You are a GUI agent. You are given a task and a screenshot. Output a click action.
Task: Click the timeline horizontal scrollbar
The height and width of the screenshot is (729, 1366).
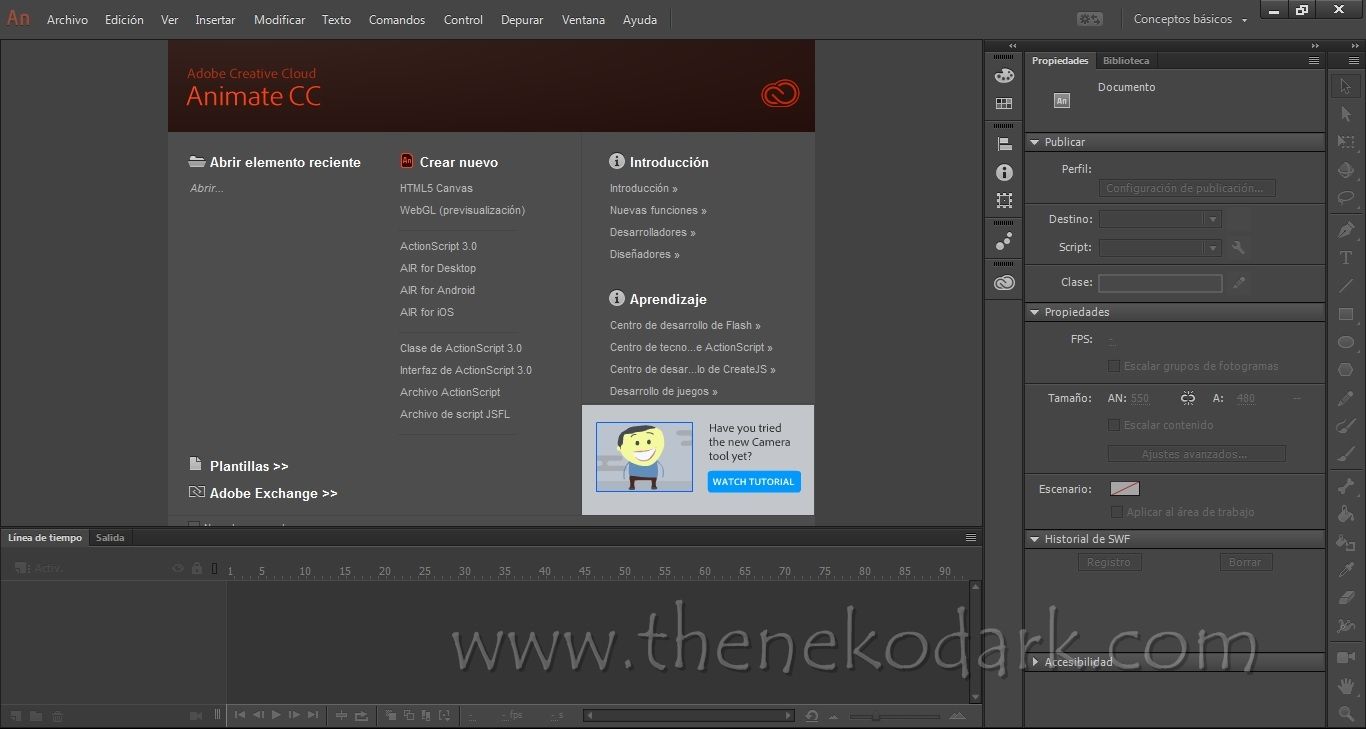pyautogui.click(x=689, y=716)
